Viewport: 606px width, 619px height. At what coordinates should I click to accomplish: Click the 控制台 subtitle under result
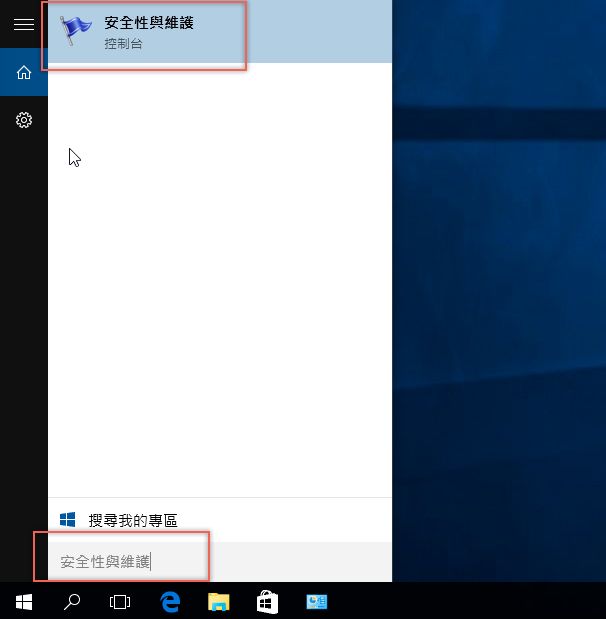click(123, 45)
